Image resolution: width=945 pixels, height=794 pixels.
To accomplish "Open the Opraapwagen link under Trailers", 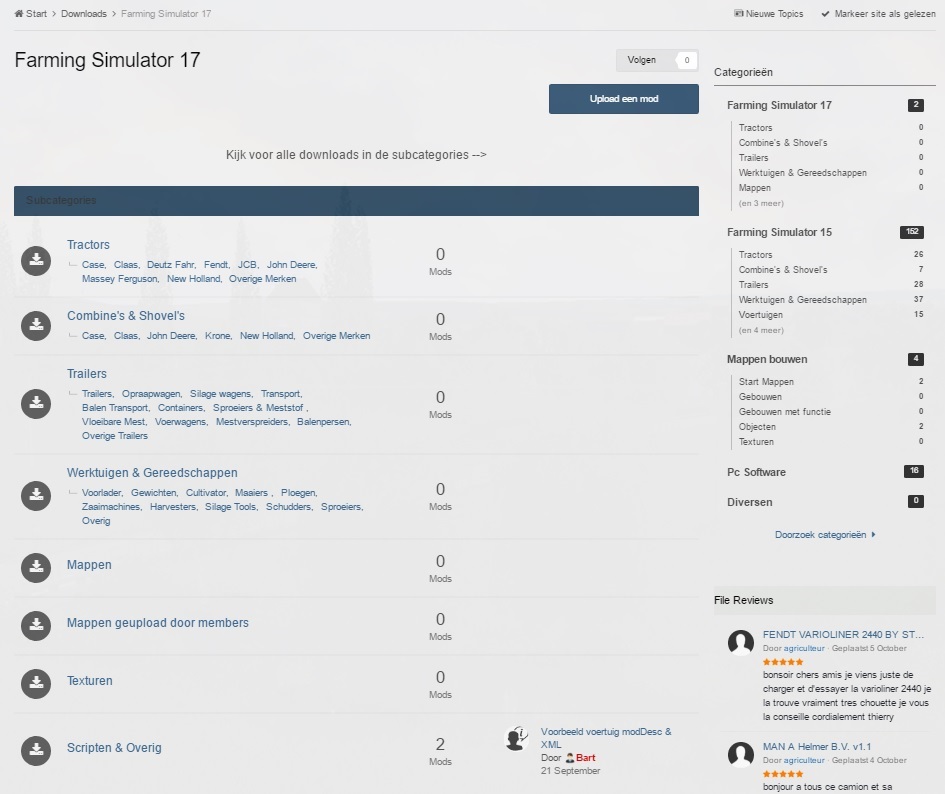I will click(x=151, y=394).
